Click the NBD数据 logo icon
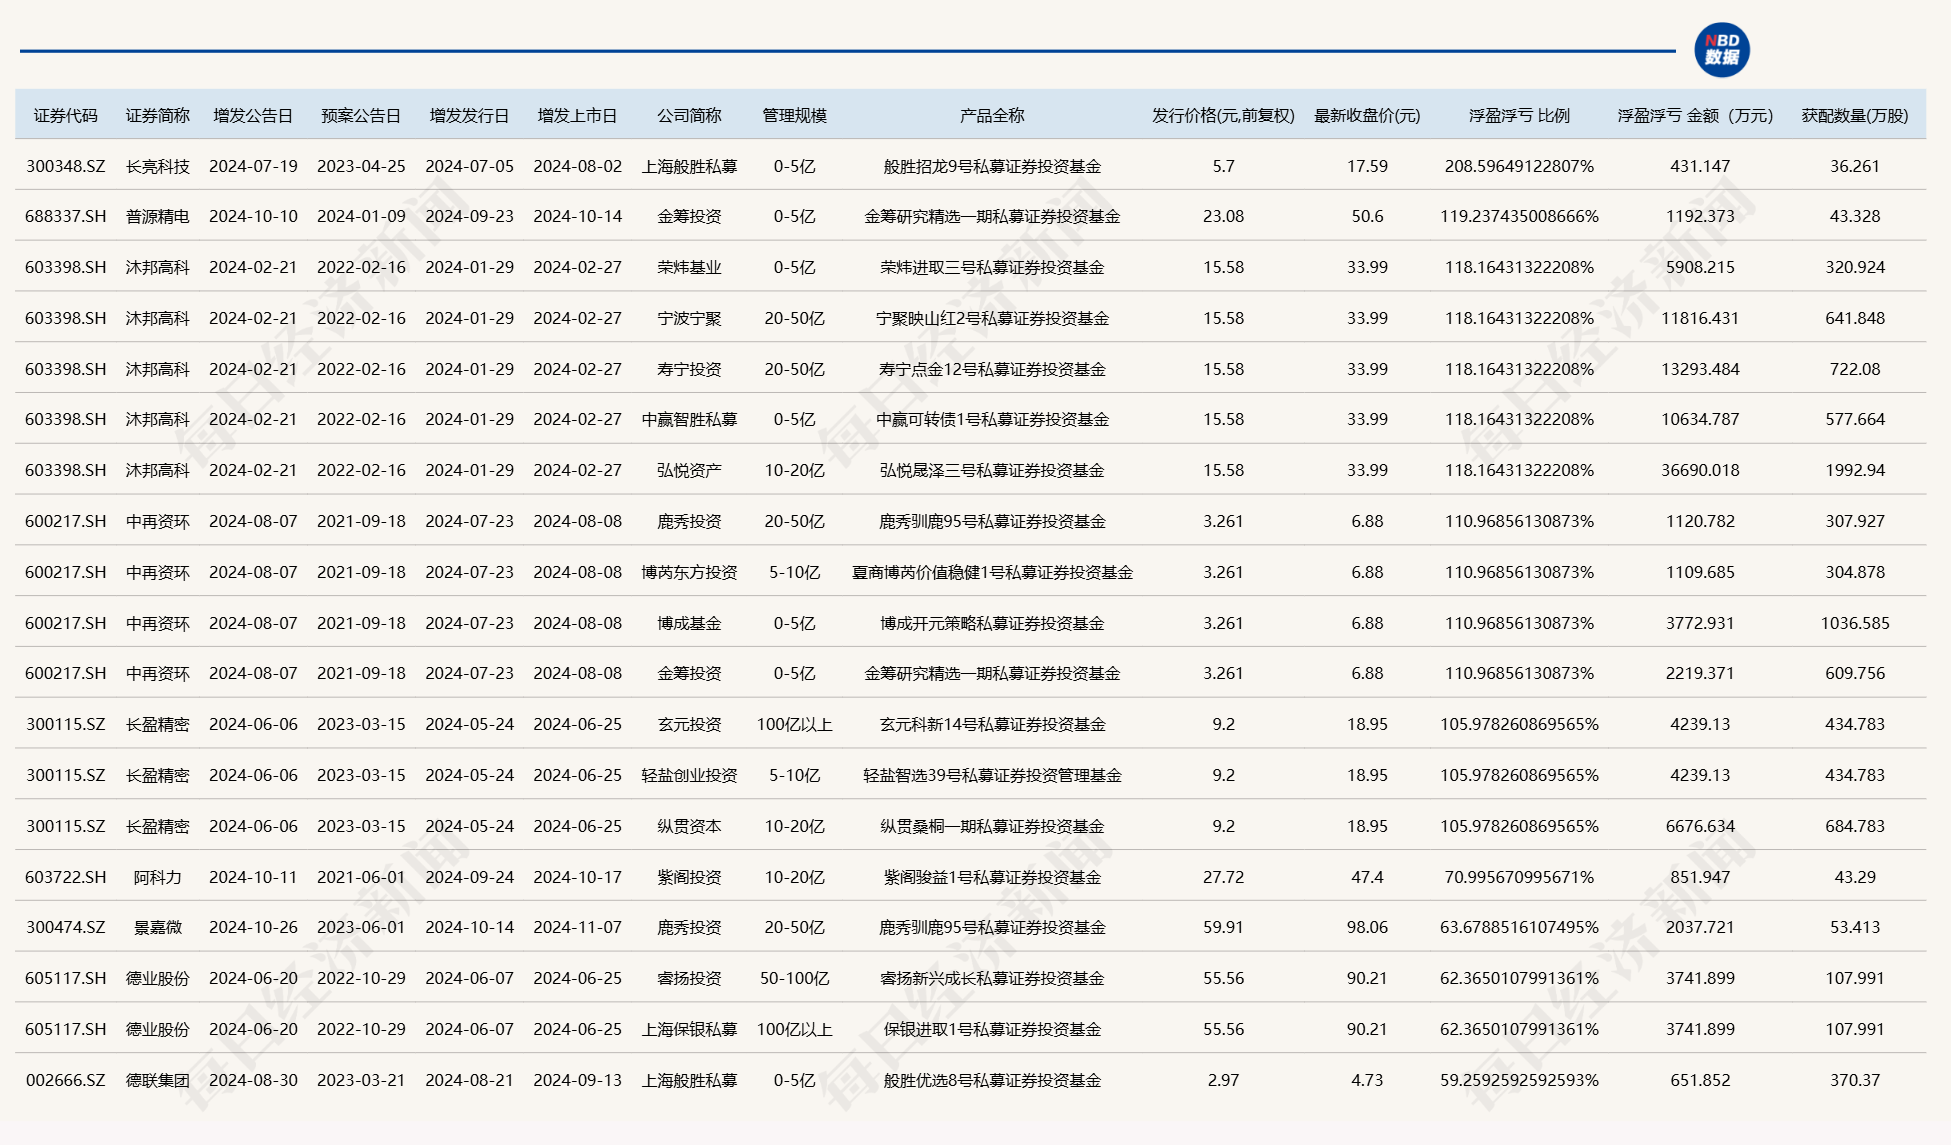Screen dimensions: 1951x1145 pos(1722,50)
